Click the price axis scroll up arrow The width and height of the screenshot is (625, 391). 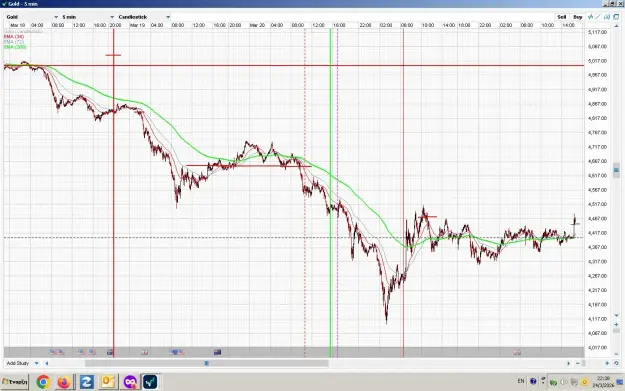[616, 26]
